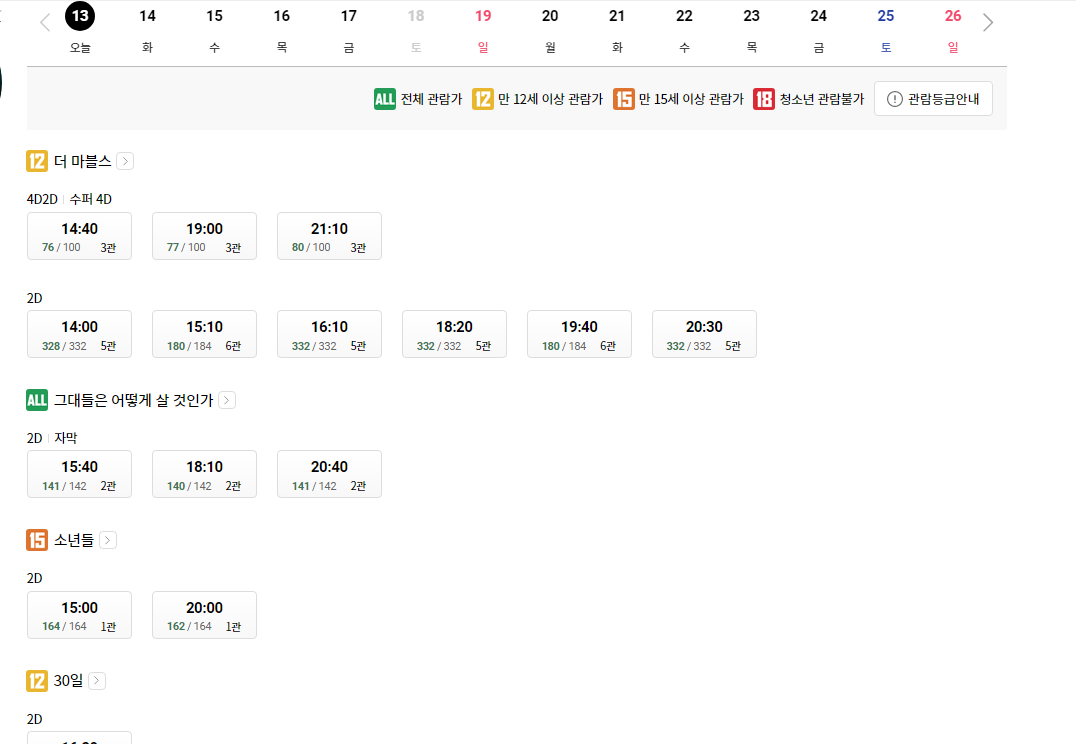Book 그대들은 어떻게 살 것인가 20:40 showtime

click(329, 474)
